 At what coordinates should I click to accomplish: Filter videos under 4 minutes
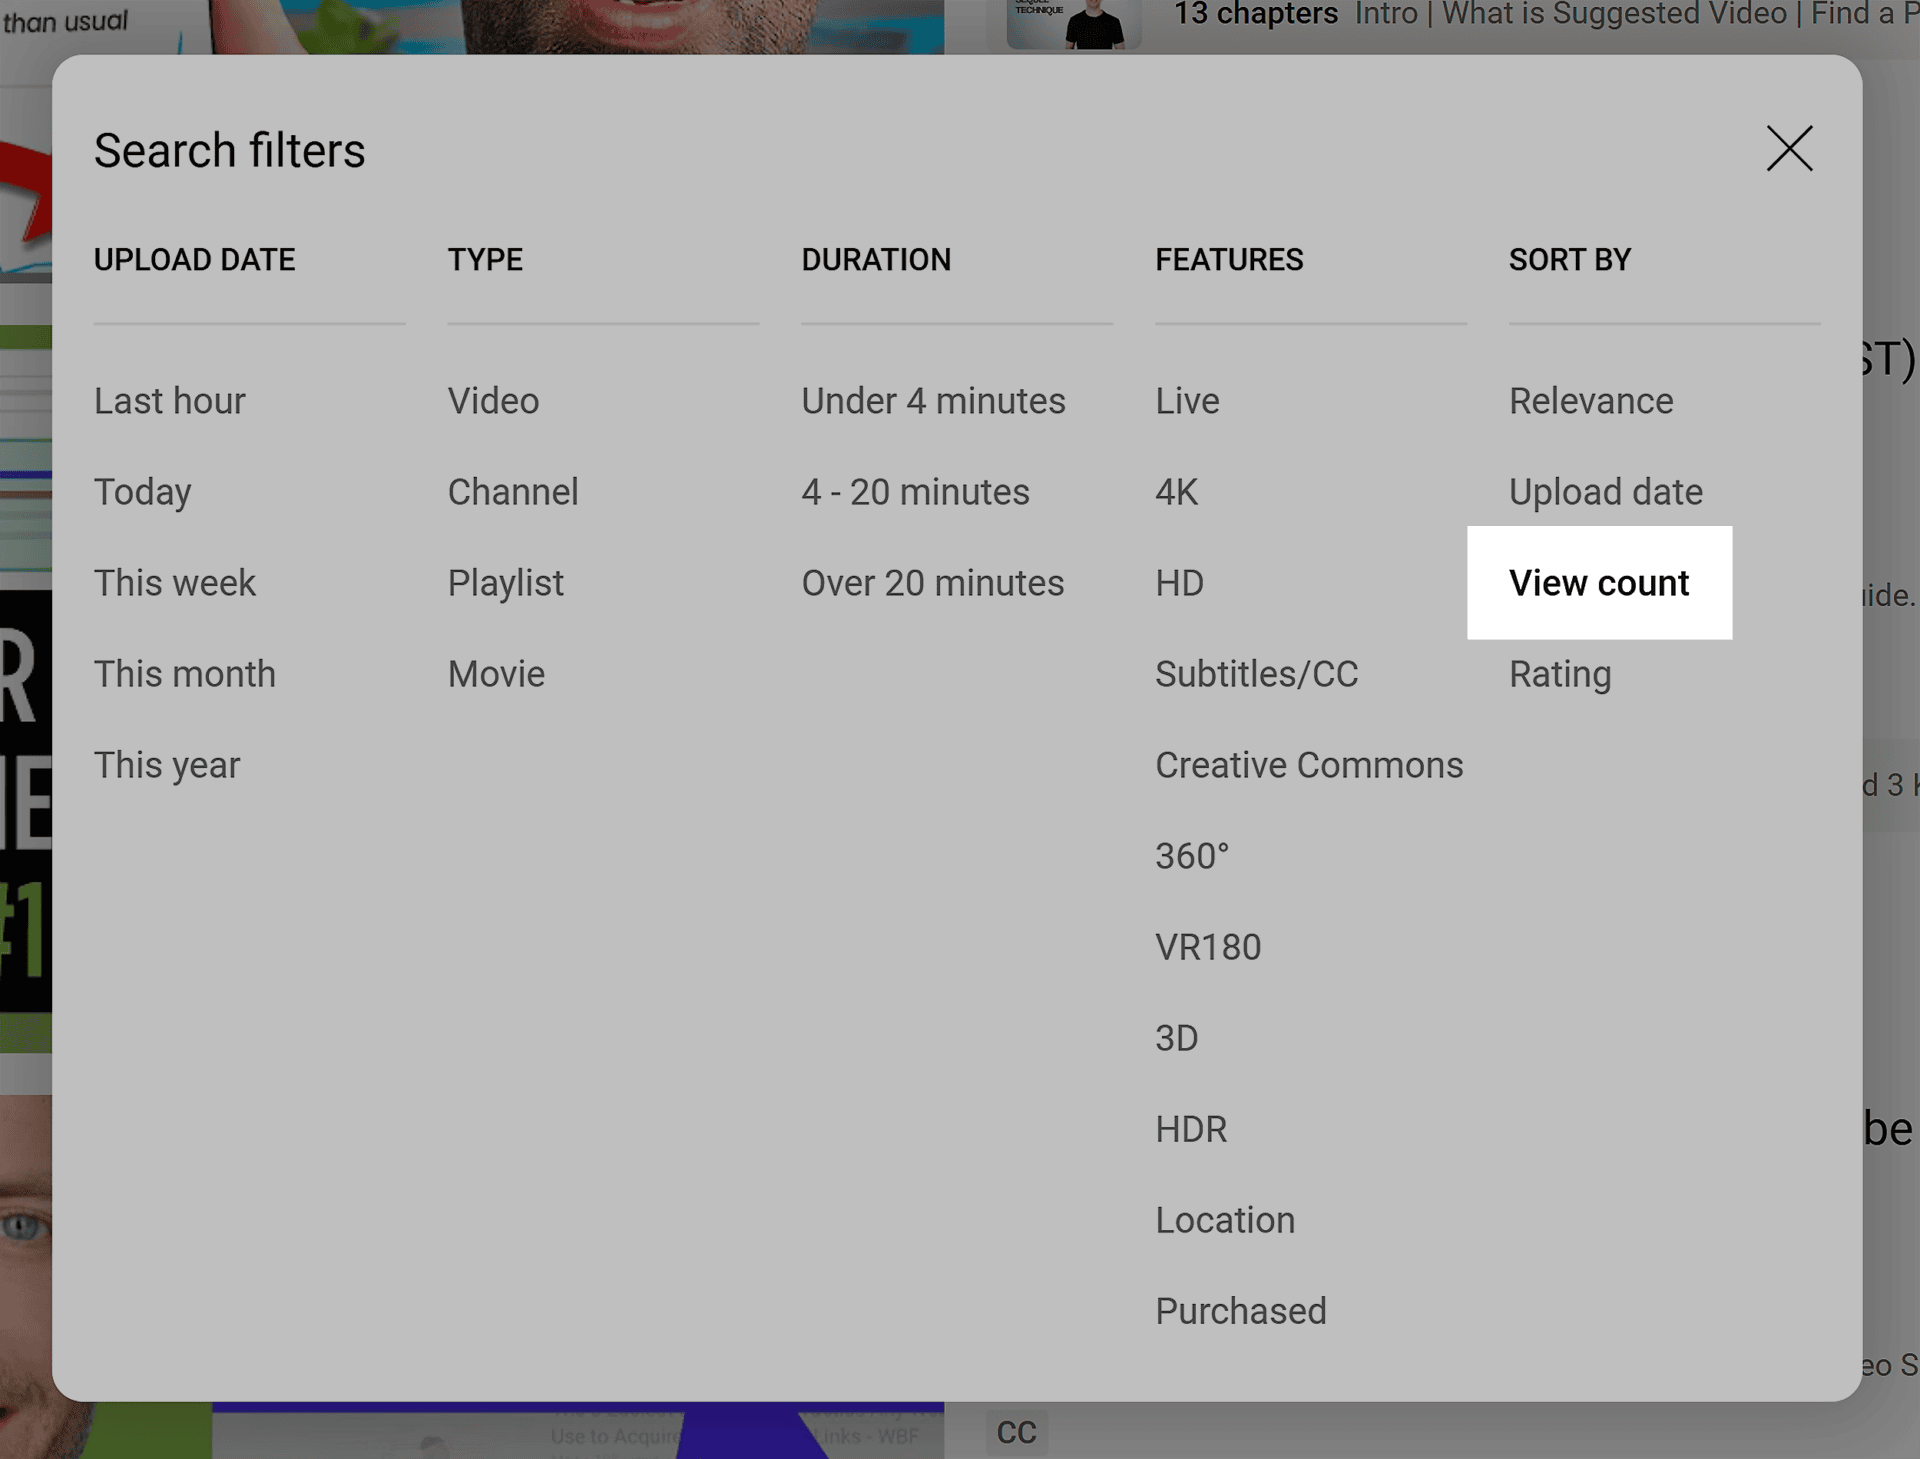(933, 401)
